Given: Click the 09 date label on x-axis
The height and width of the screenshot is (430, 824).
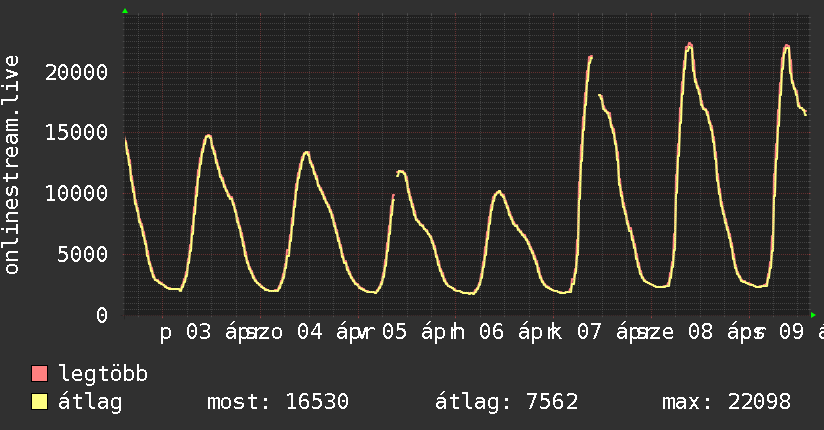Looking at the screenshot, I should [x=791, y=332].
